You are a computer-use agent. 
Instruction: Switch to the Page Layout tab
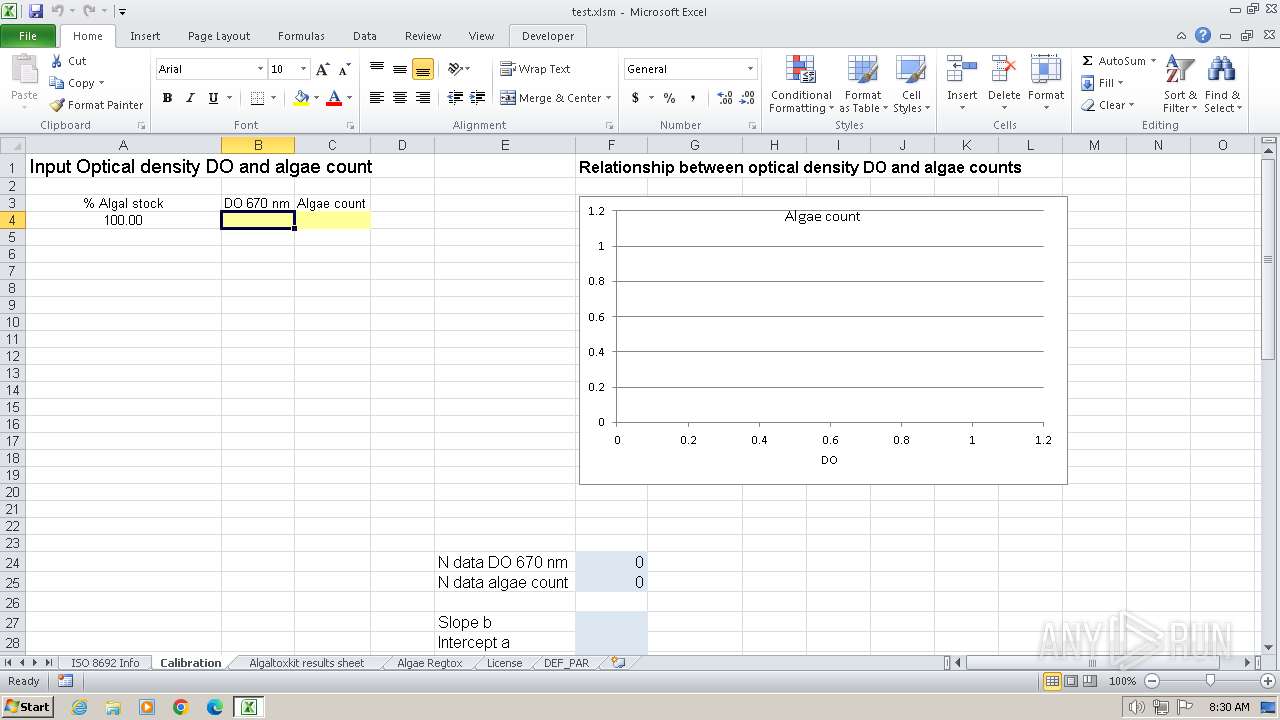[219, 36]
